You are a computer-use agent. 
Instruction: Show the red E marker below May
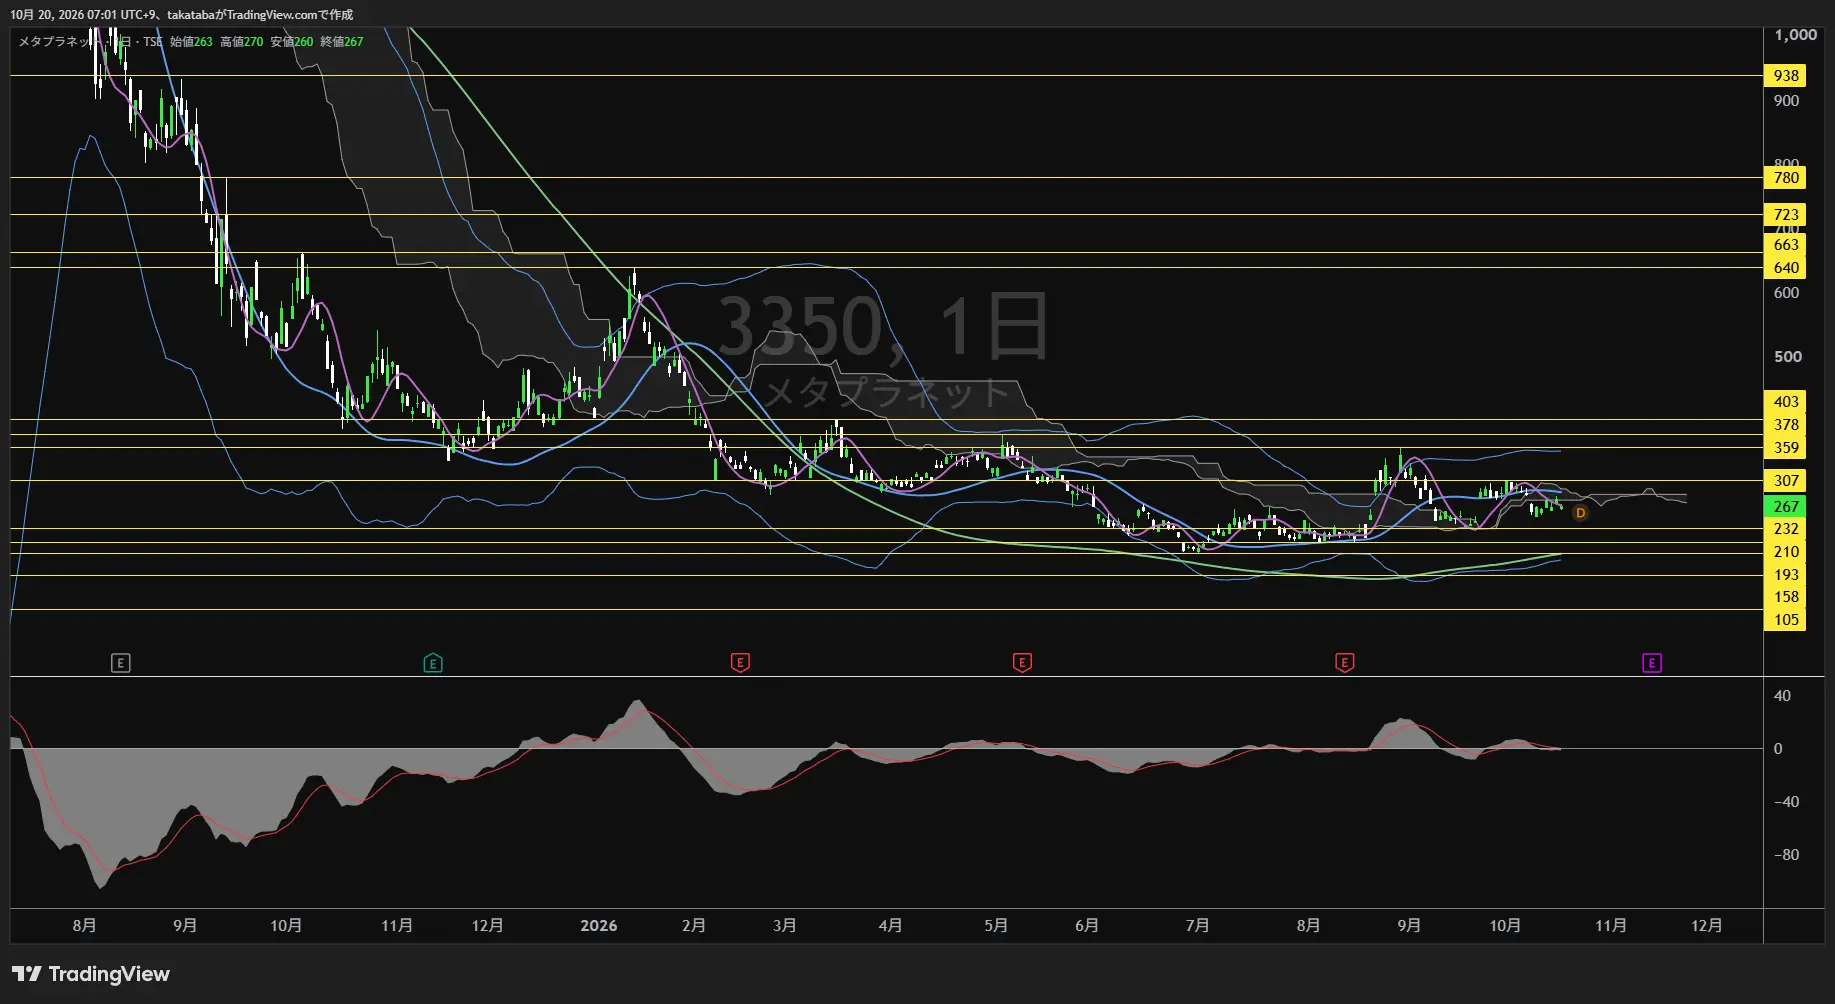[1022, 663]
